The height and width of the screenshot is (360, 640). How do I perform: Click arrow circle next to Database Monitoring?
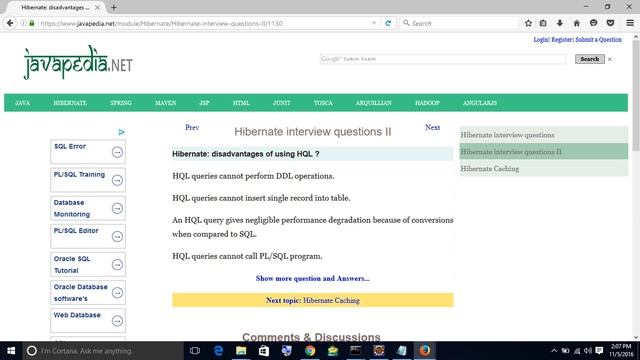117,209
